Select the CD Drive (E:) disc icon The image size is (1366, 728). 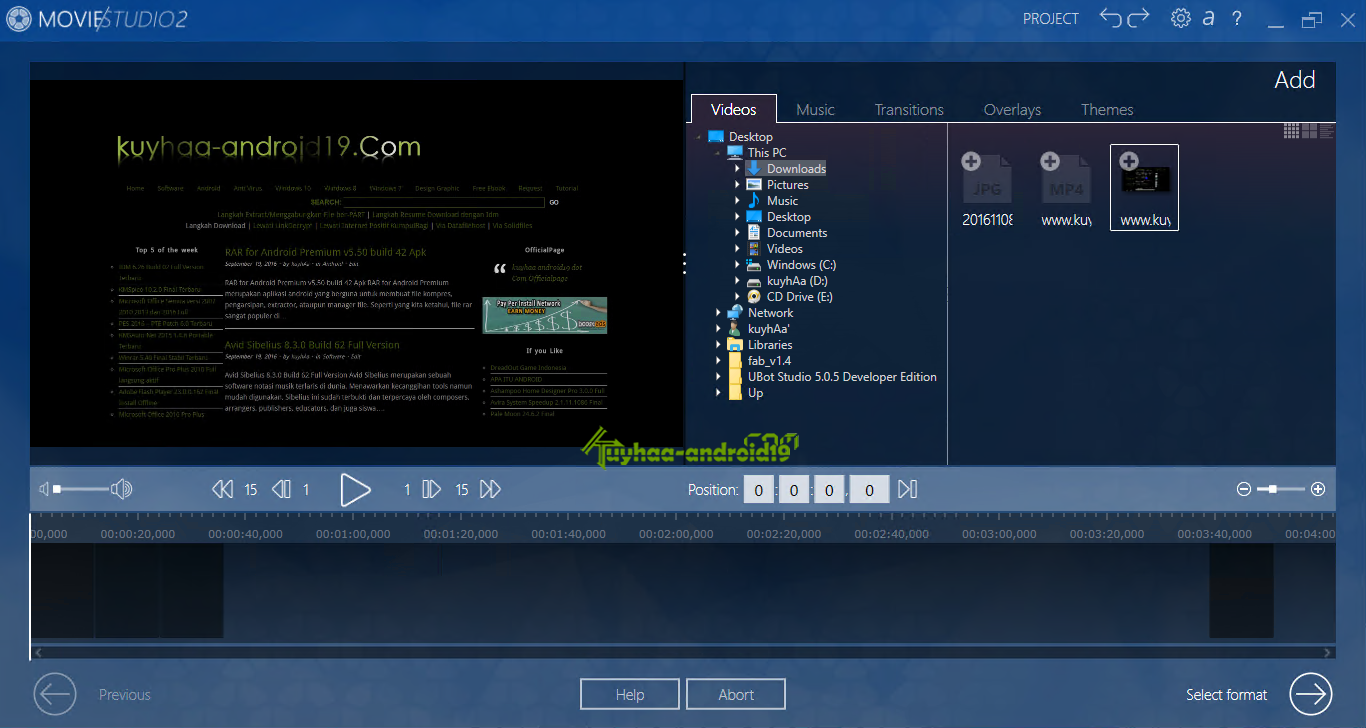click(x=754, y=297)
